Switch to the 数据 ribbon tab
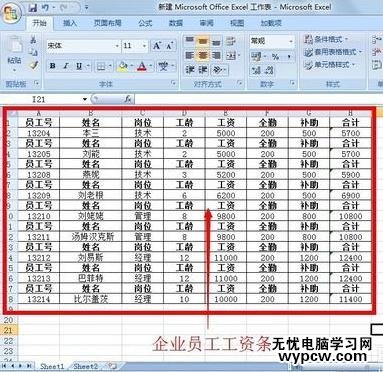383x372 pixels. (x=176, y=23)
